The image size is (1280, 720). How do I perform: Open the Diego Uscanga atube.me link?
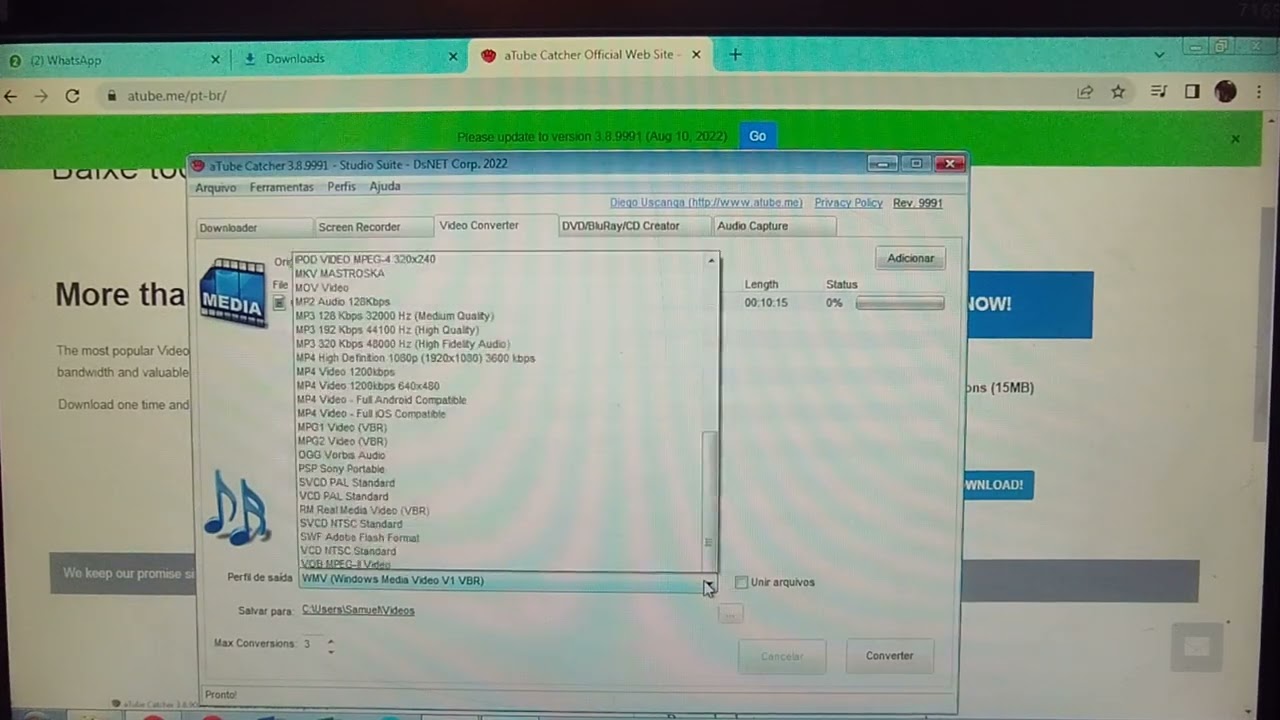coord(706,203)
